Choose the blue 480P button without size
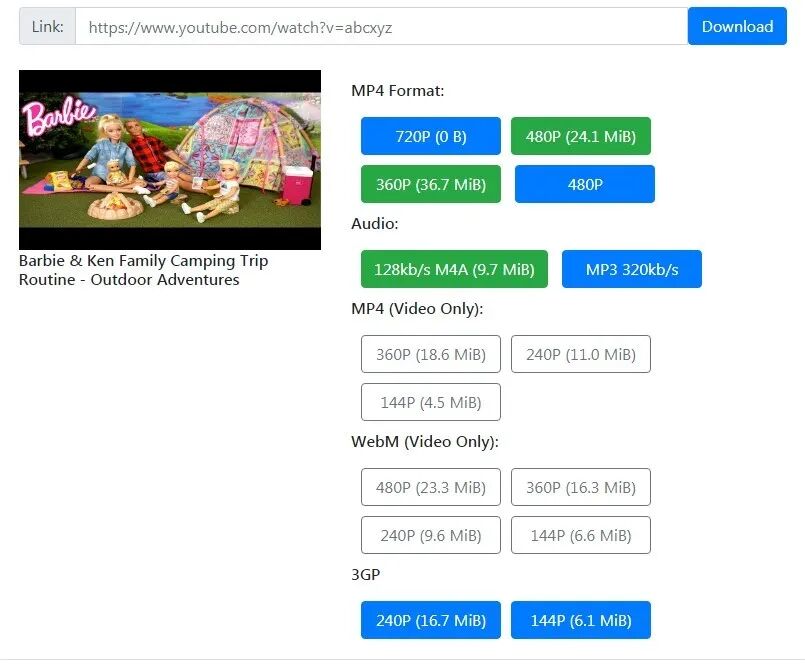This screenshot has height=666, width=805. pyautogui.click(x=585, y=184)
